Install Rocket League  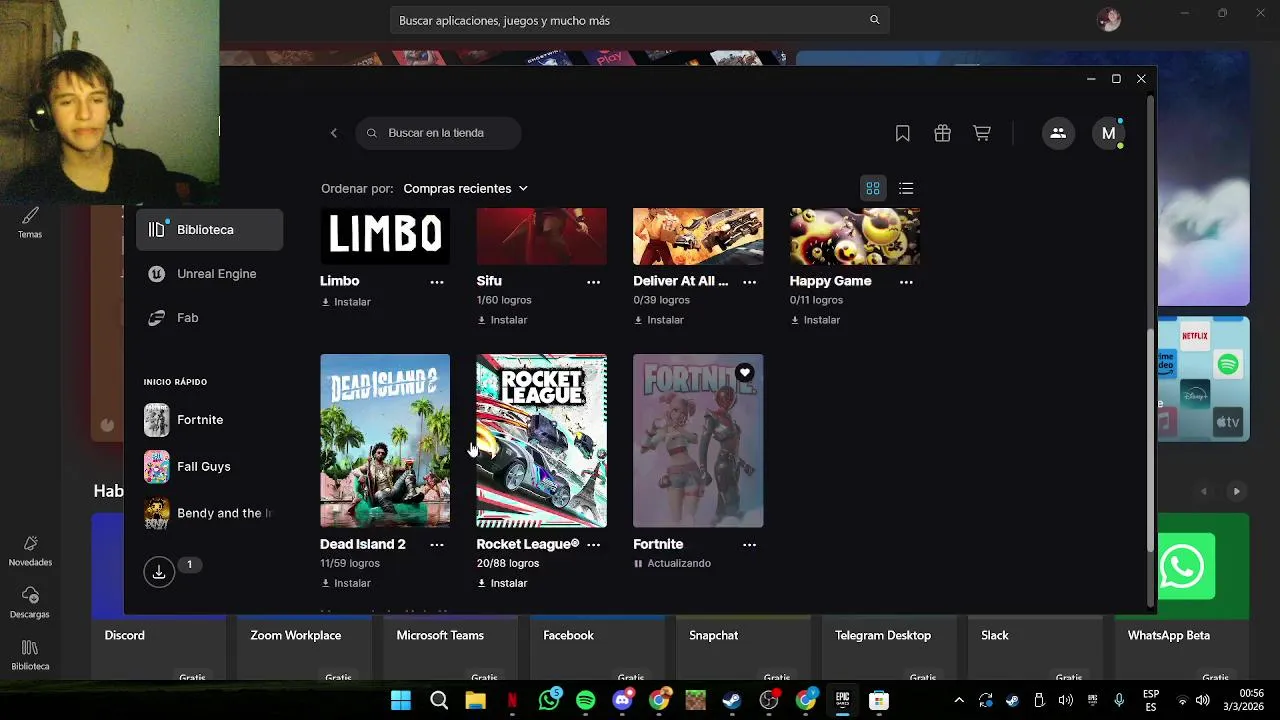[x=502, y=583]
